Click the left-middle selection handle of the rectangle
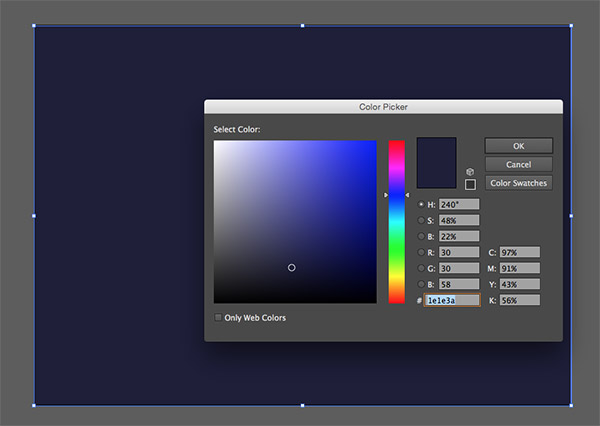600x426 pixels. [34, 215]
